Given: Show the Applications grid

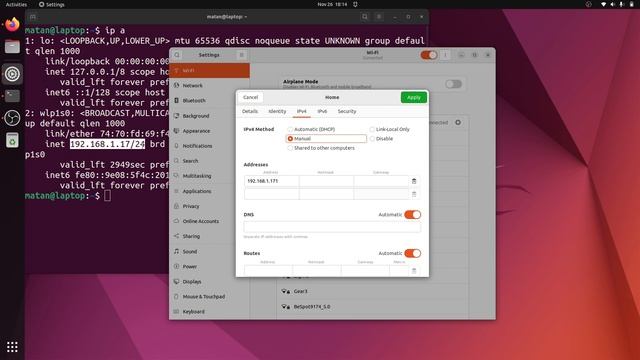Looking at the screenshot, I should point(12,347).
